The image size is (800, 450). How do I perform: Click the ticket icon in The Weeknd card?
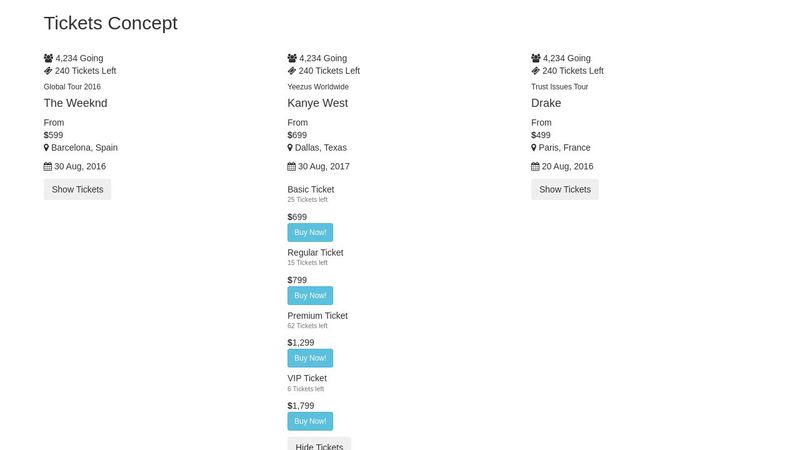[48, 71]
